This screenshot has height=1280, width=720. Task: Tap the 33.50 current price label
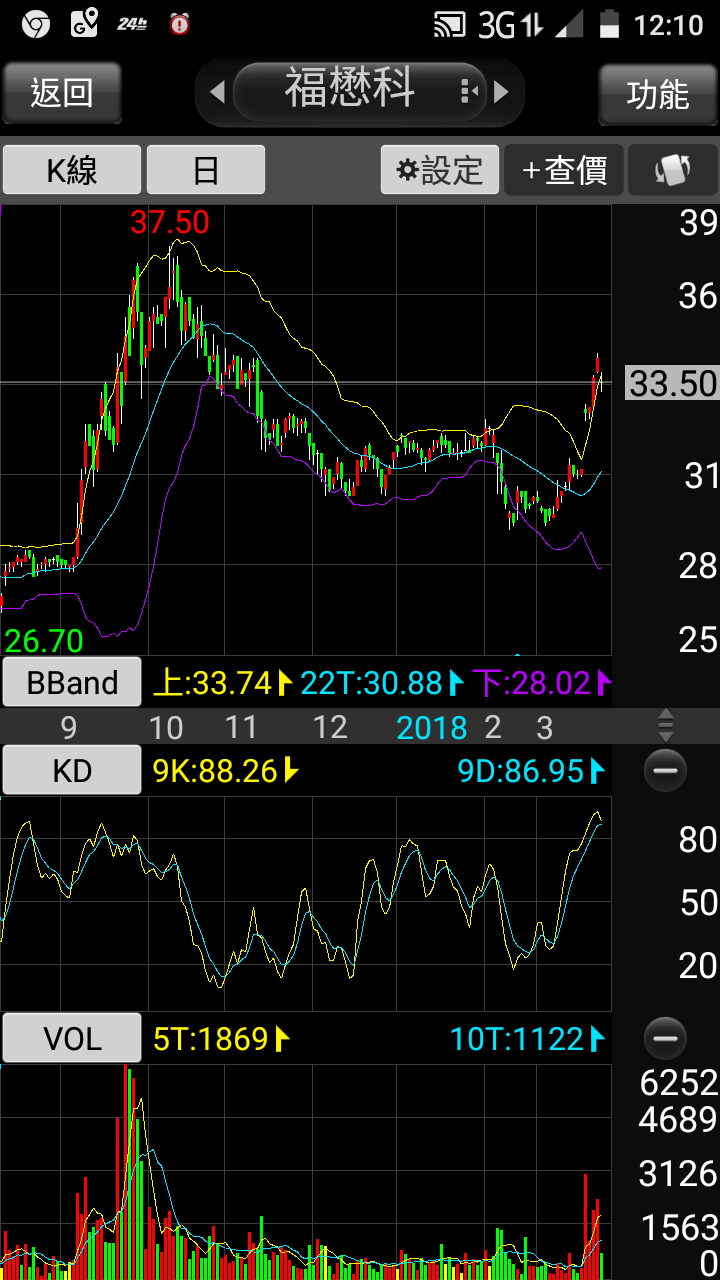(673, 383)
